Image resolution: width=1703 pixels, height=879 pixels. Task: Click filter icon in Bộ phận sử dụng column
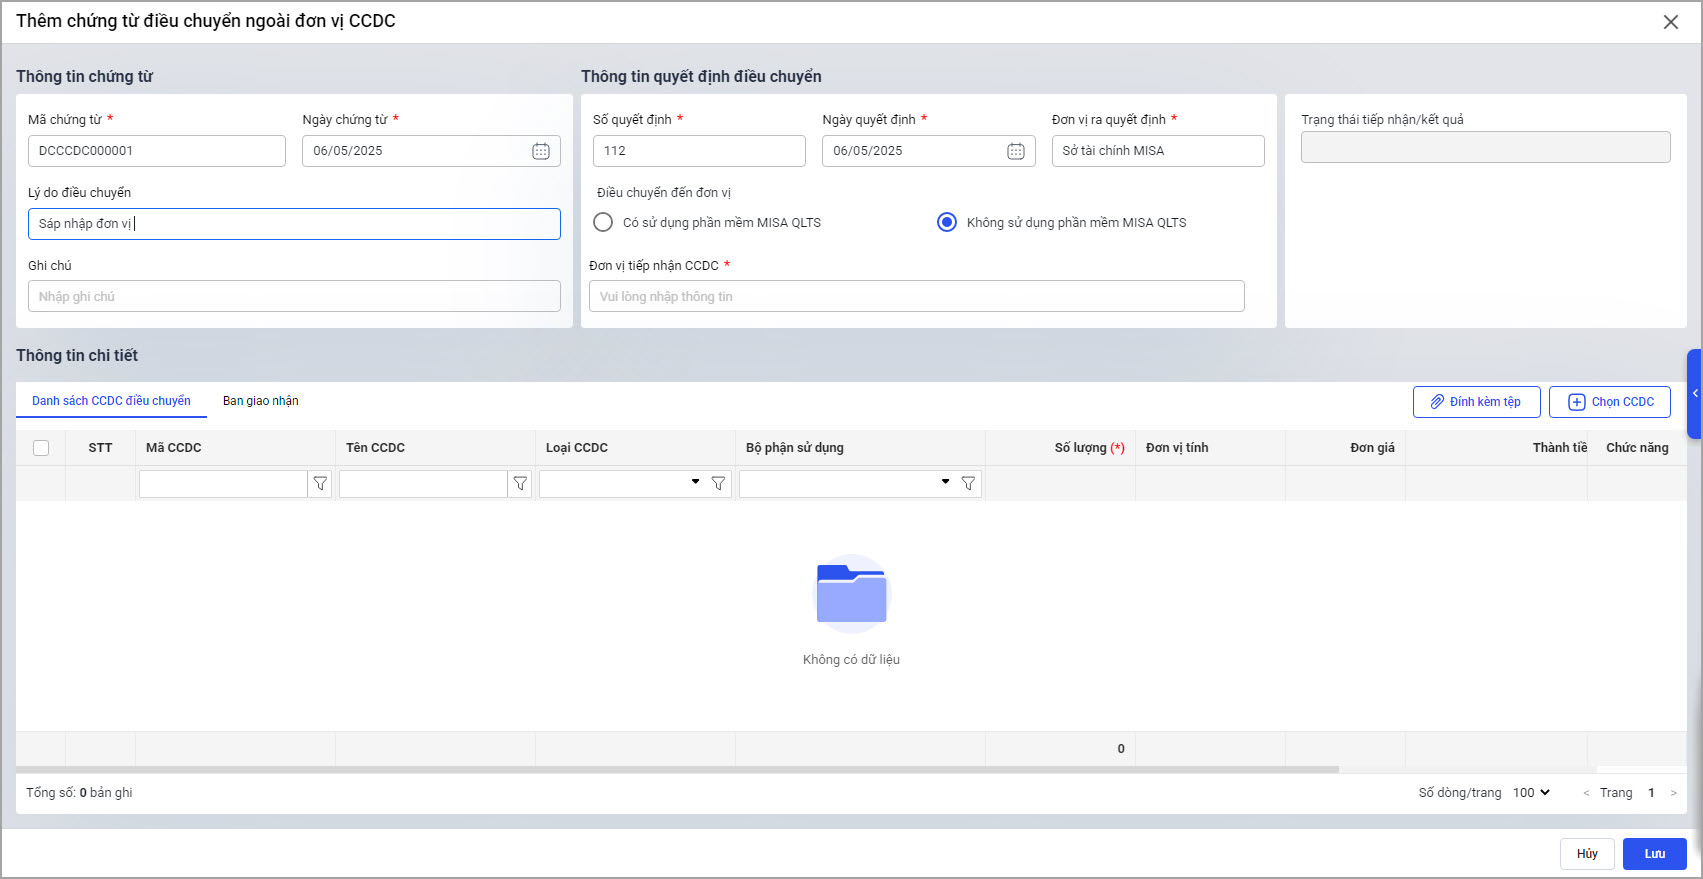pos(968,484)
